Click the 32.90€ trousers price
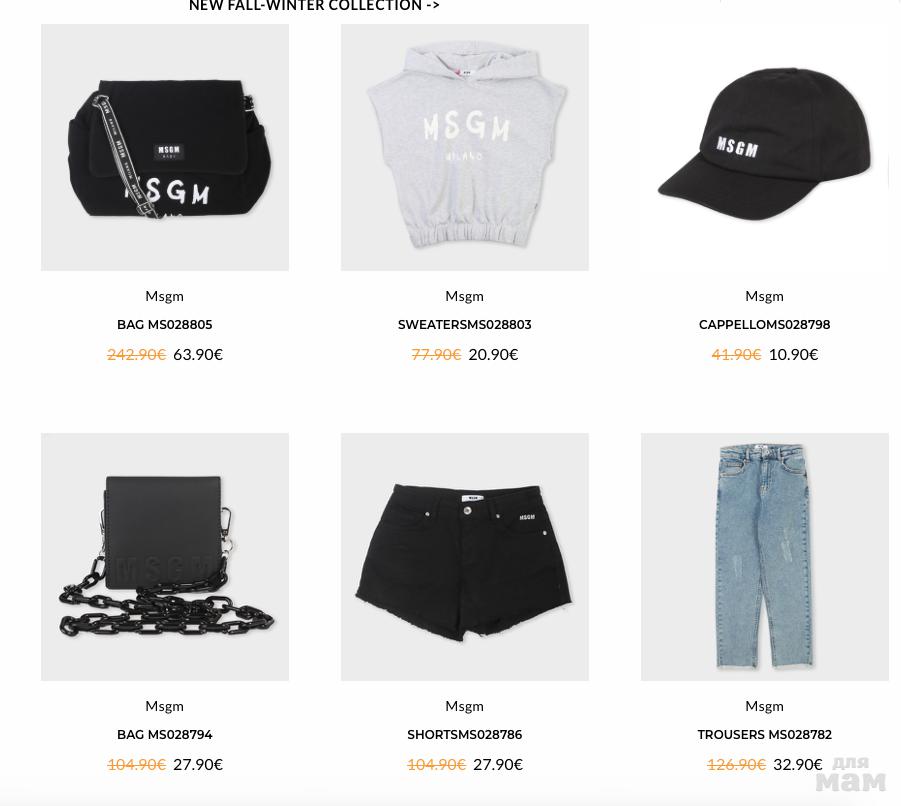The width and height of the screenshot is (901, 806). point(798,765)
